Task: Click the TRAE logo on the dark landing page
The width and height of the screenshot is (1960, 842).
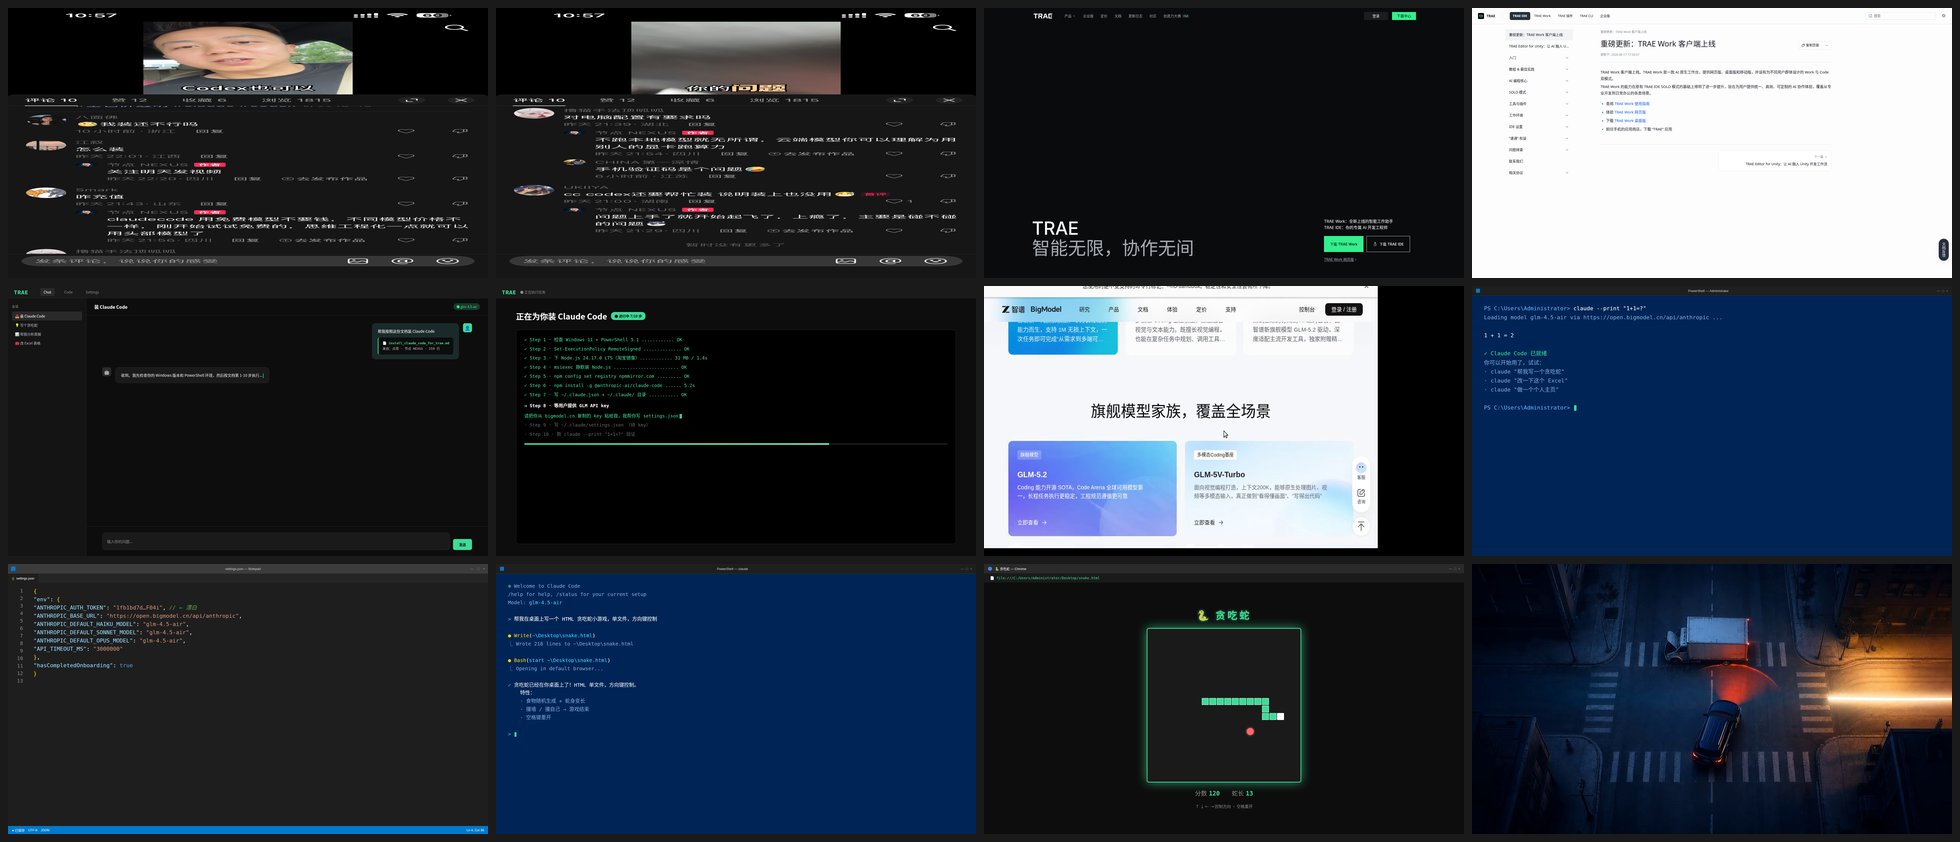Action: click(1043, 16)
